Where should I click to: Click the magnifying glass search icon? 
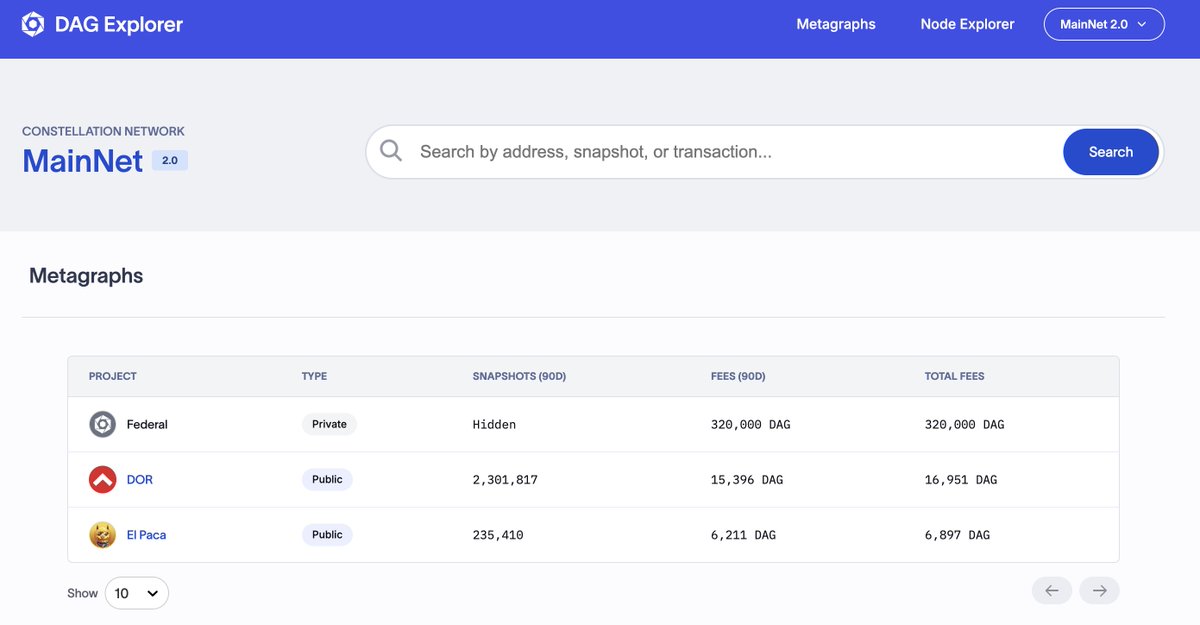click(390, 151)
